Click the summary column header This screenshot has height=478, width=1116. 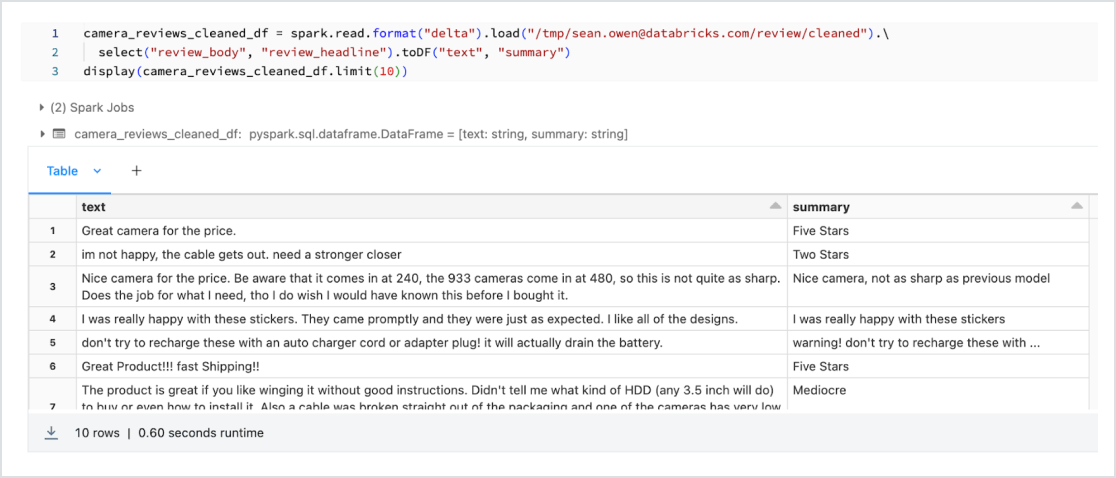click(x=821, y=207)
